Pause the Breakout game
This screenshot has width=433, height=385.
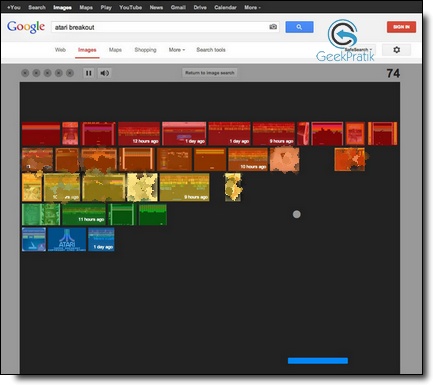(x=89, y=73)
